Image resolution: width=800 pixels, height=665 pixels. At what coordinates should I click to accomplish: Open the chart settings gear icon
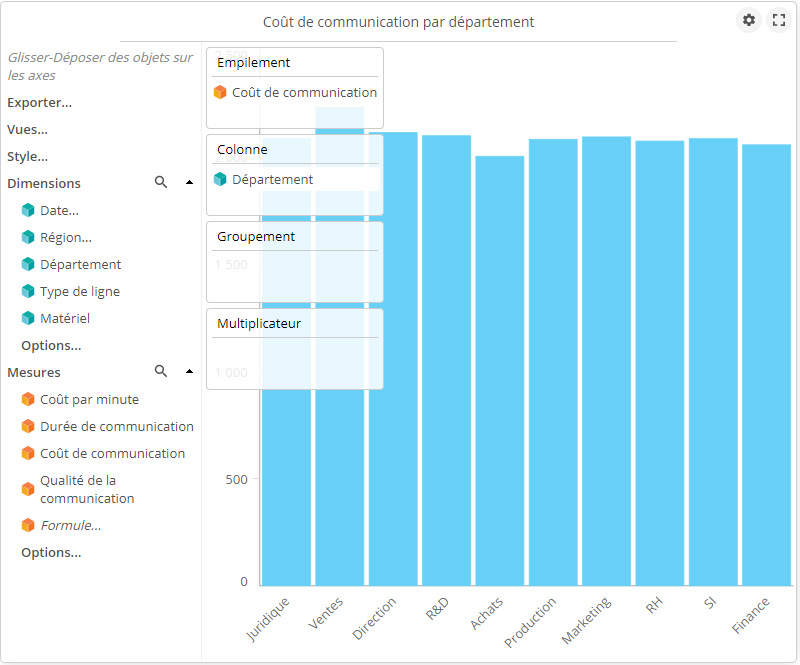coord(749,20)
